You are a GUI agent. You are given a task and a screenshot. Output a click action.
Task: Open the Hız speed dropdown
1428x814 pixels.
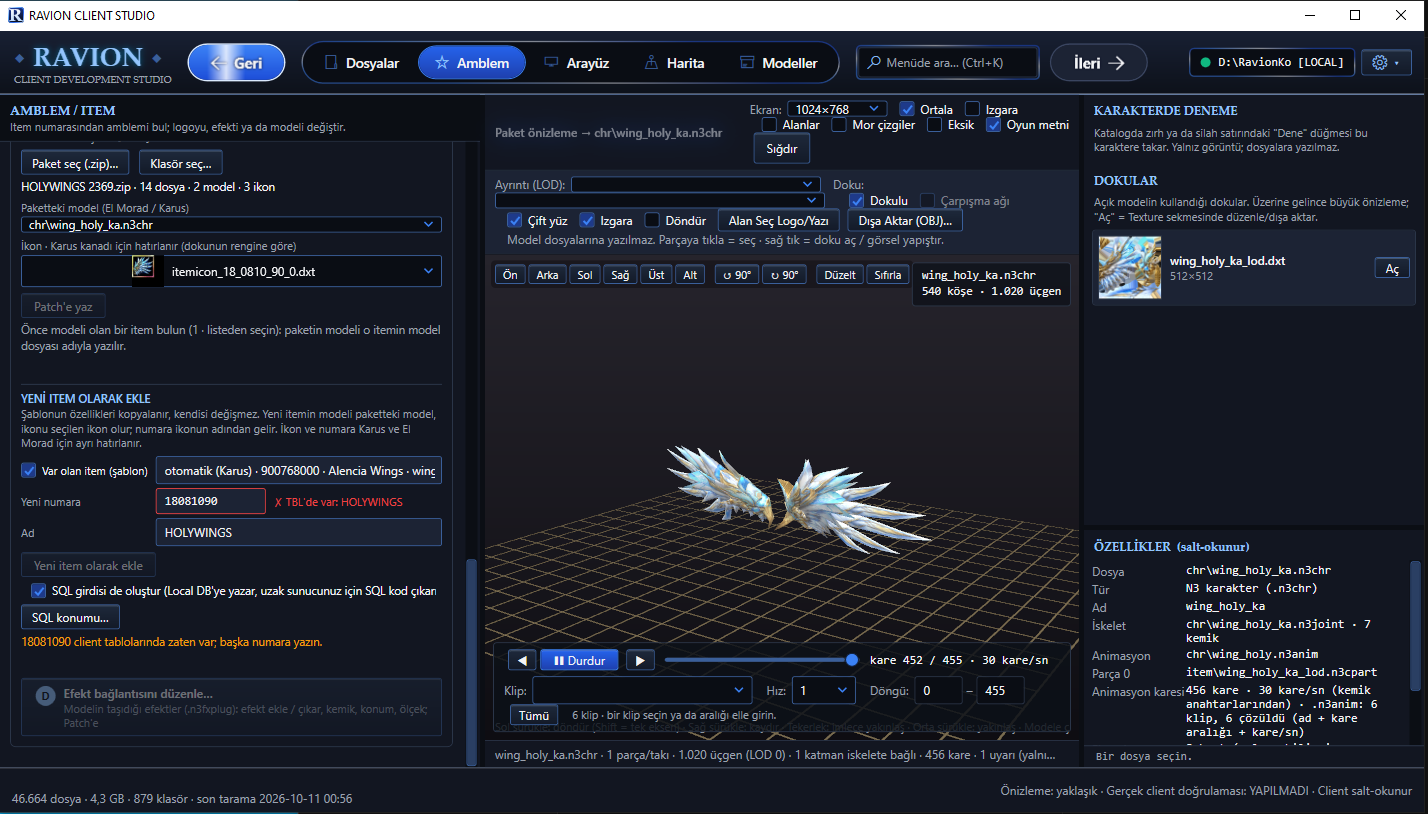(x=824, y=690)
